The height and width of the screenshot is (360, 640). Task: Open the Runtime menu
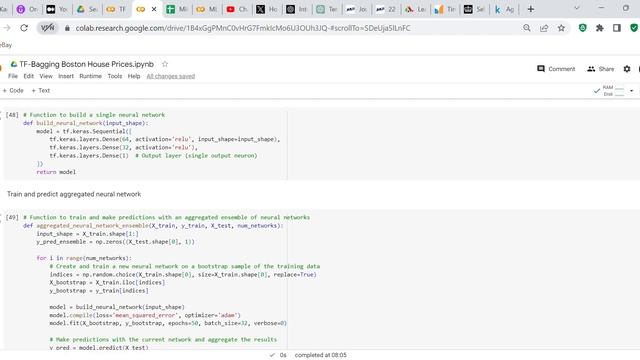point(90,76)
